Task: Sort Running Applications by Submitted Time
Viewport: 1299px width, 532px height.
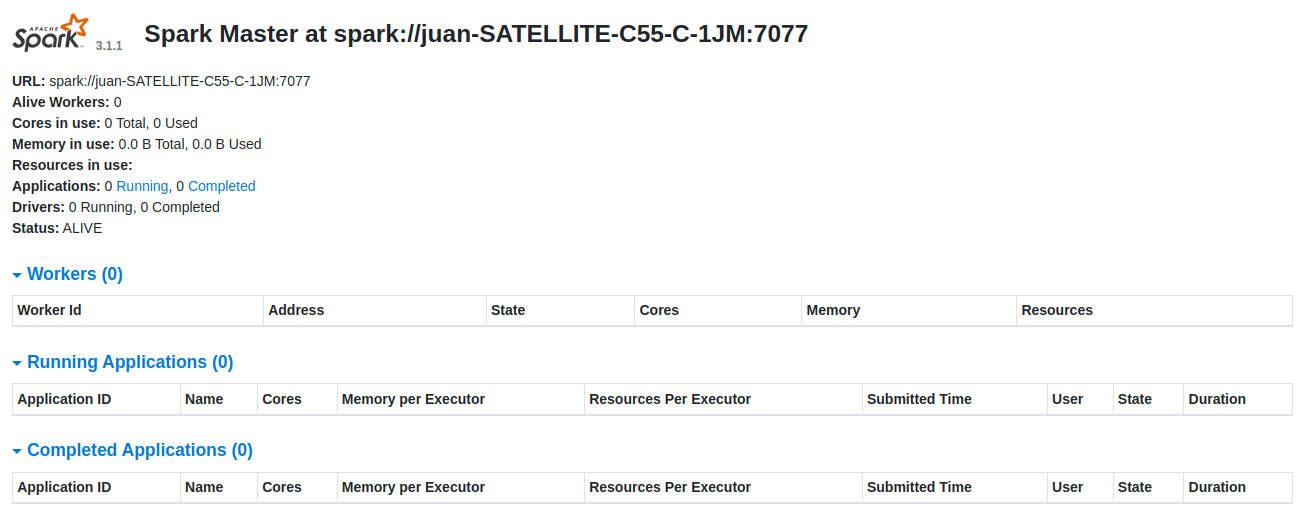Action: [919, 399]
